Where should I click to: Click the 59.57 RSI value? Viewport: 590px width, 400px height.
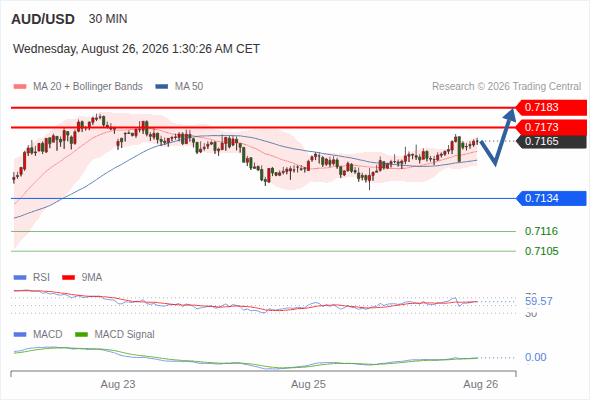click(x=539, y=301)
